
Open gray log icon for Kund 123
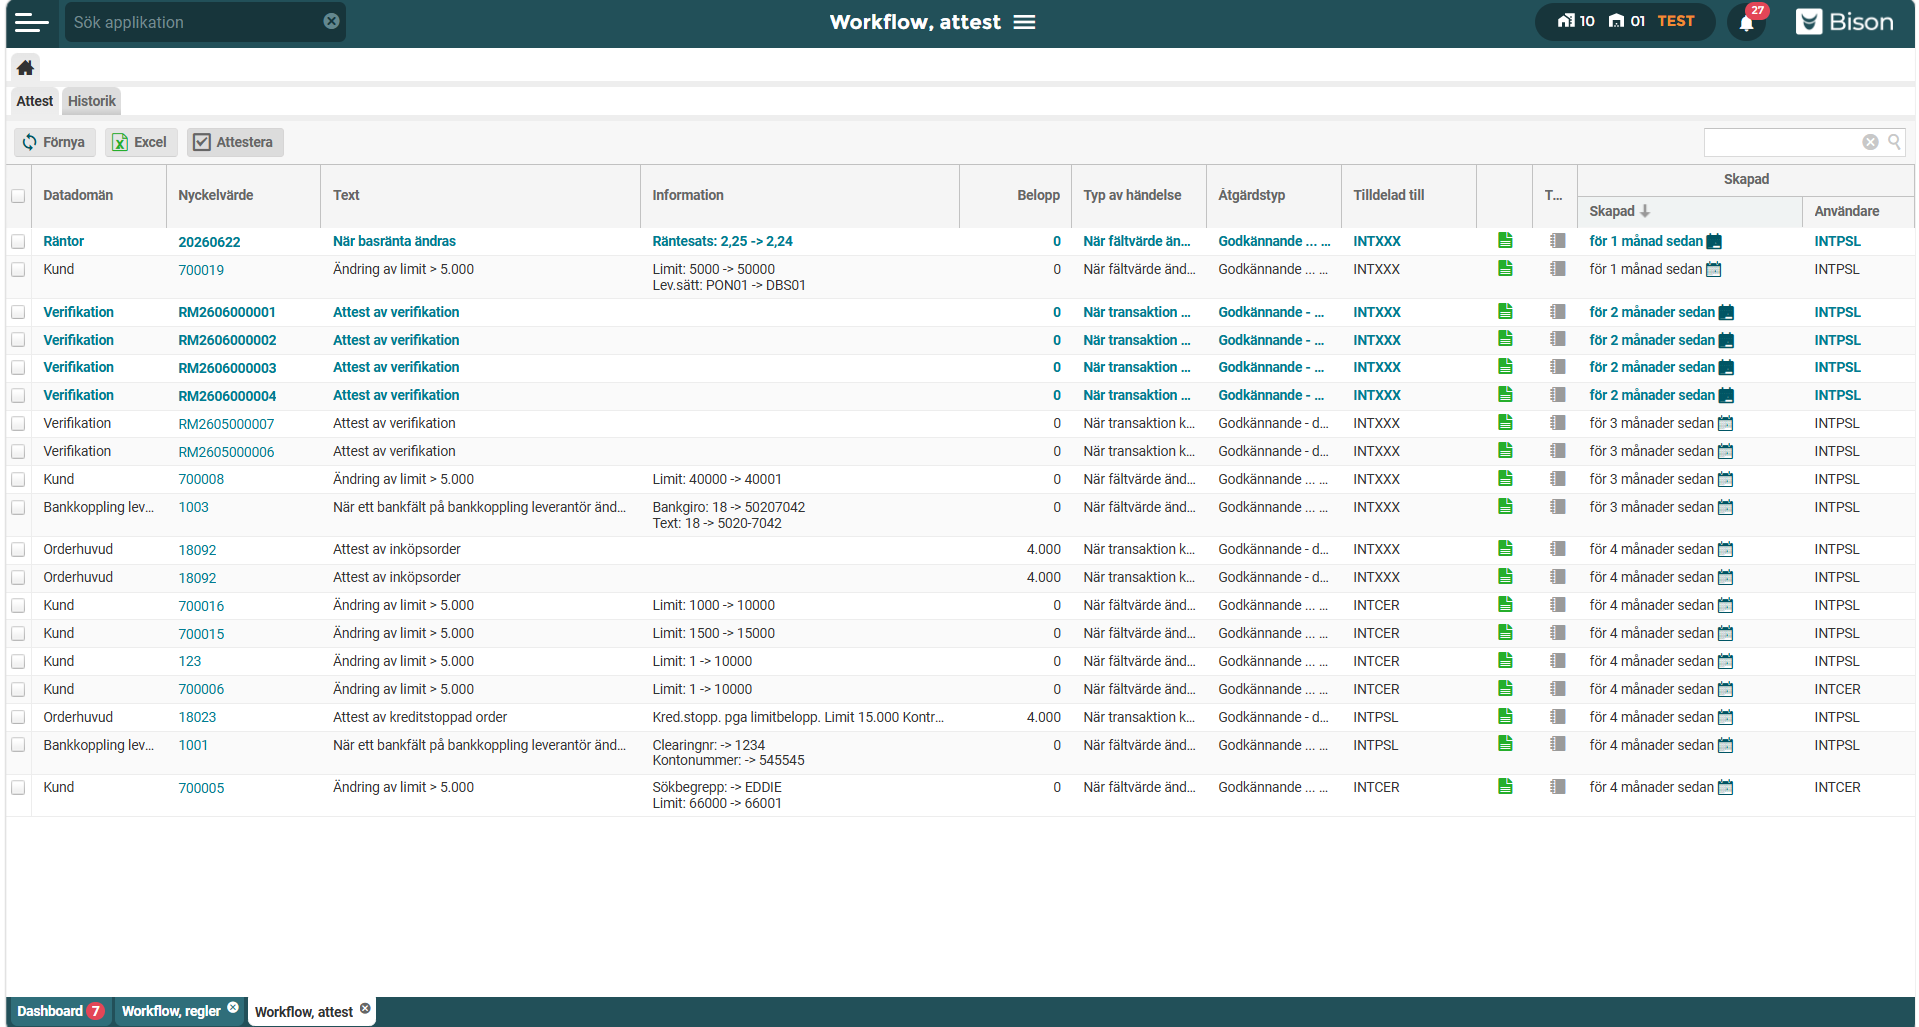[1557, 660]
